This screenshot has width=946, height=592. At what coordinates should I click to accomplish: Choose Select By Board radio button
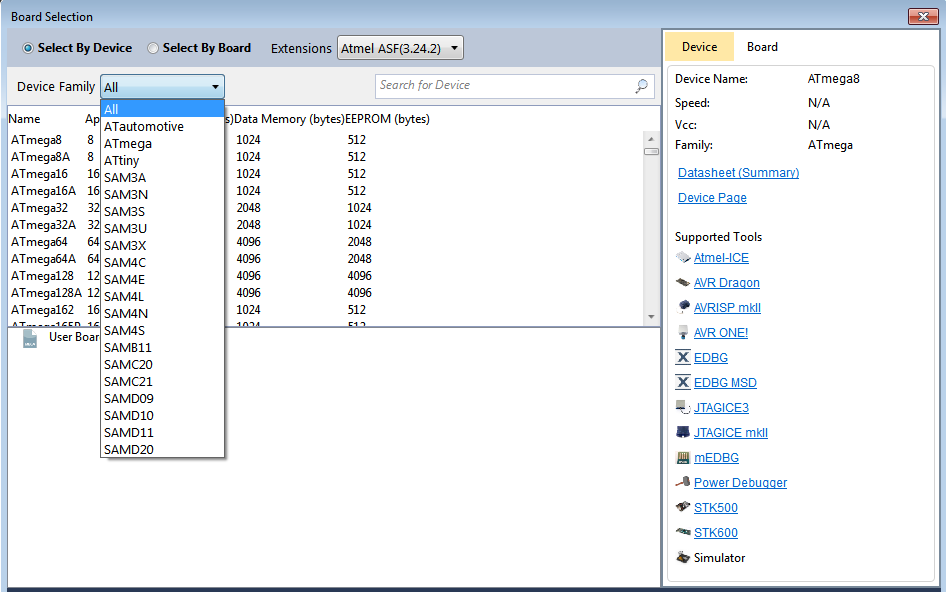point(153,48)
